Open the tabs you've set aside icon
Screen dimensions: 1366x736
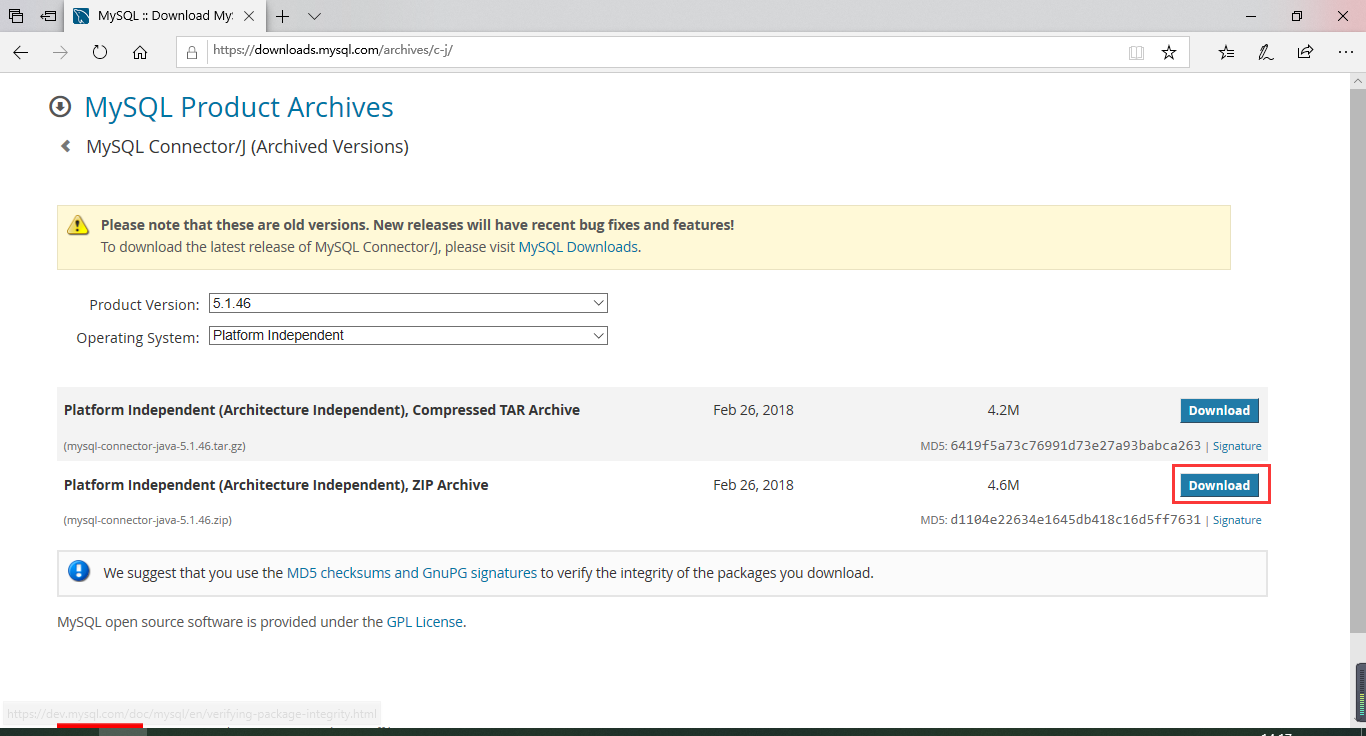[16, 16]
